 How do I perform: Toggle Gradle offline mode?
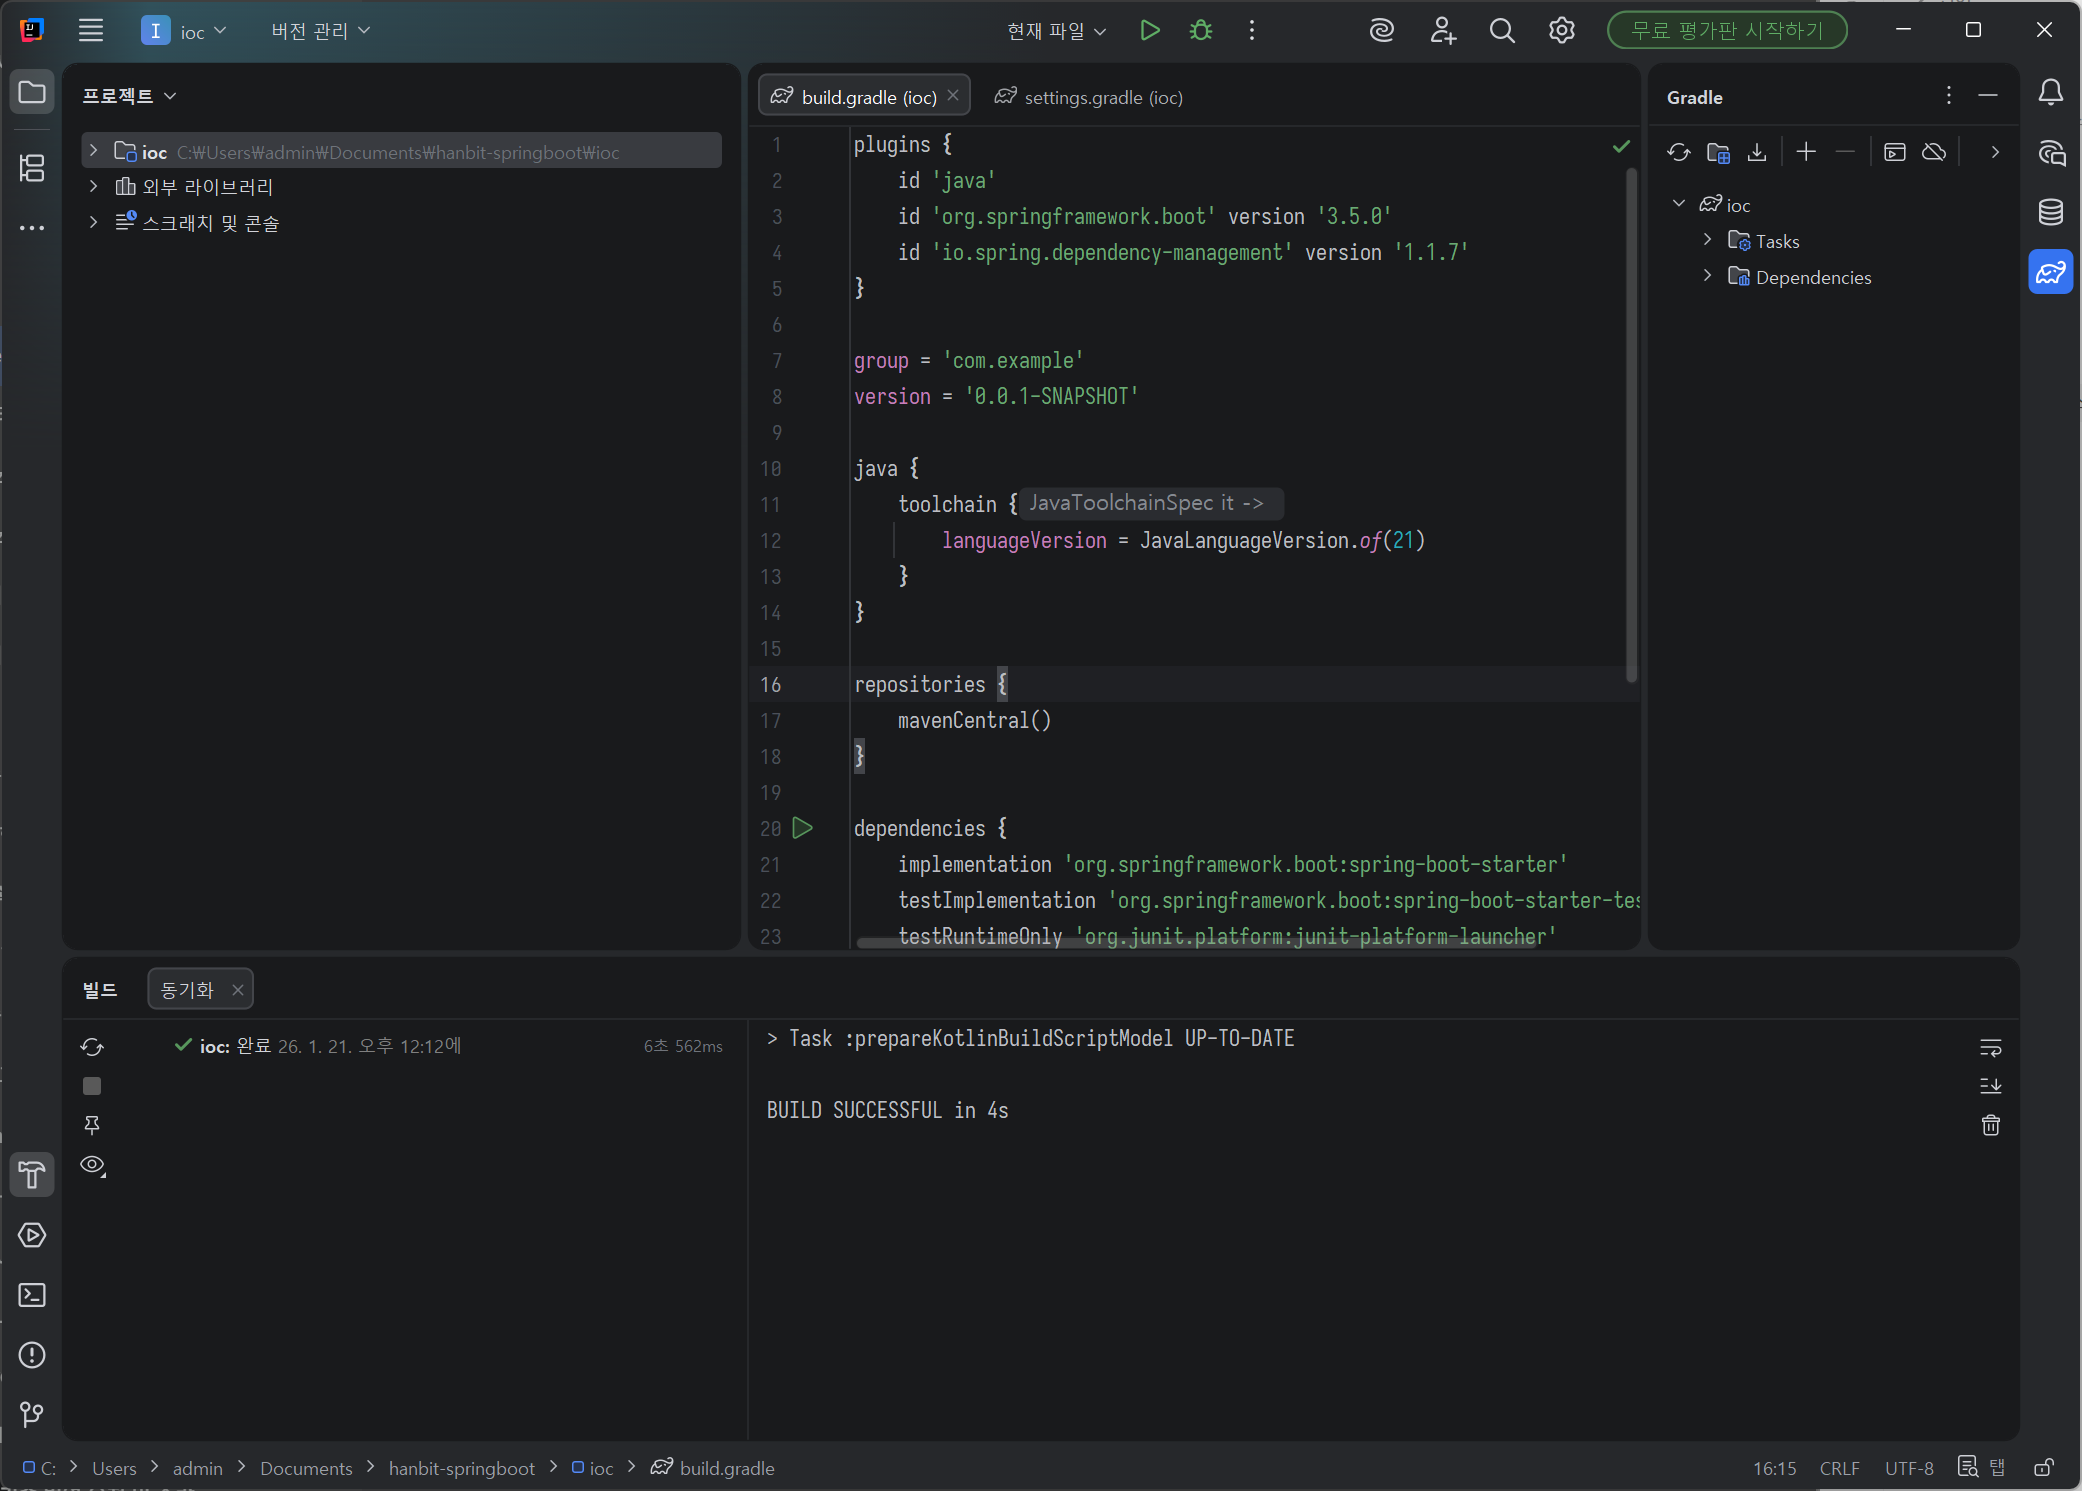click(x=1934, y=152)
